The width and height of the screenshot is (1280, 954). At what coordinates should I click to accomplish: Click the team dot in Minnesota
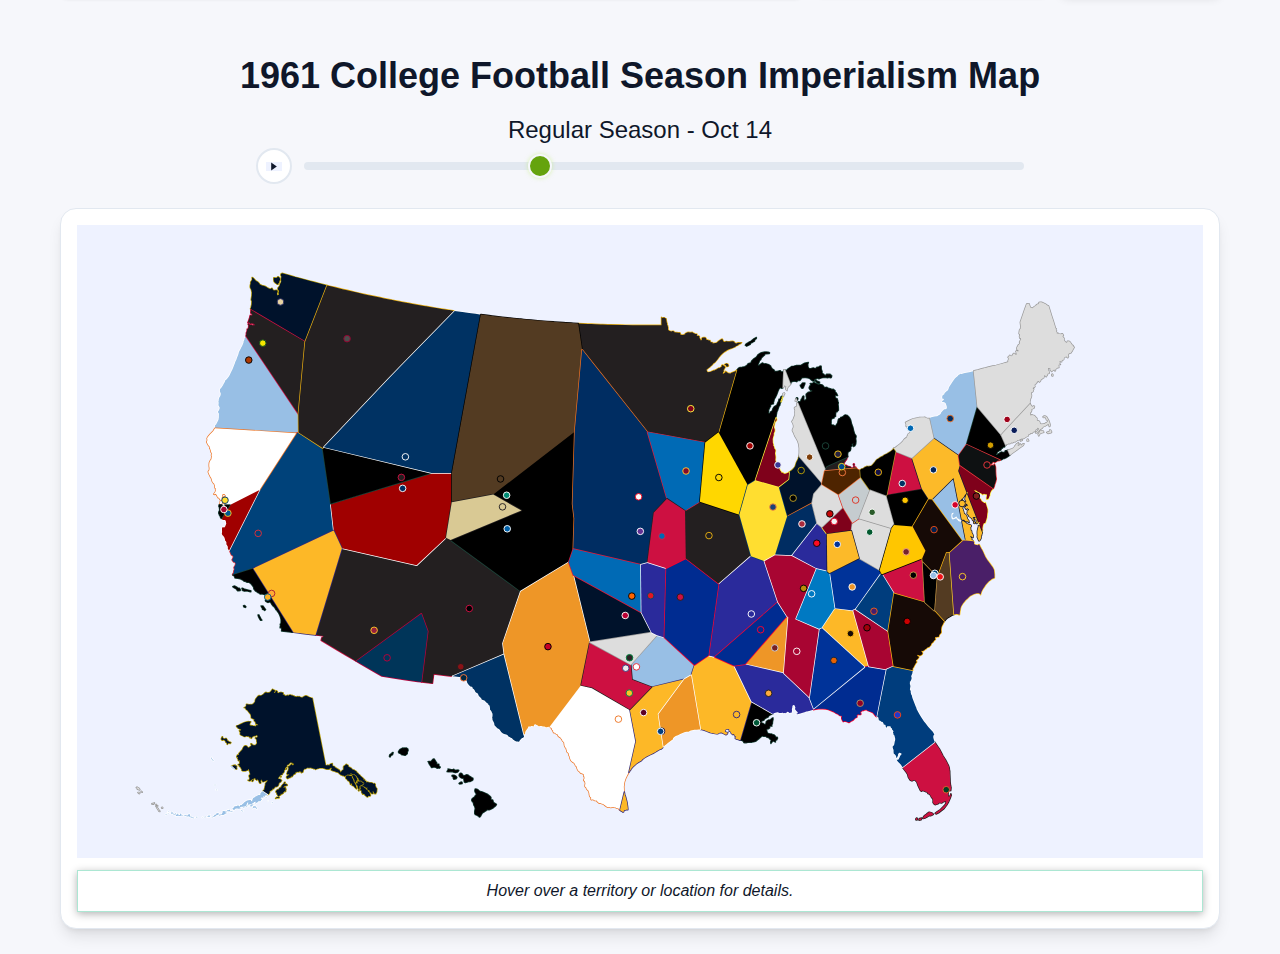tap(691, 408)
